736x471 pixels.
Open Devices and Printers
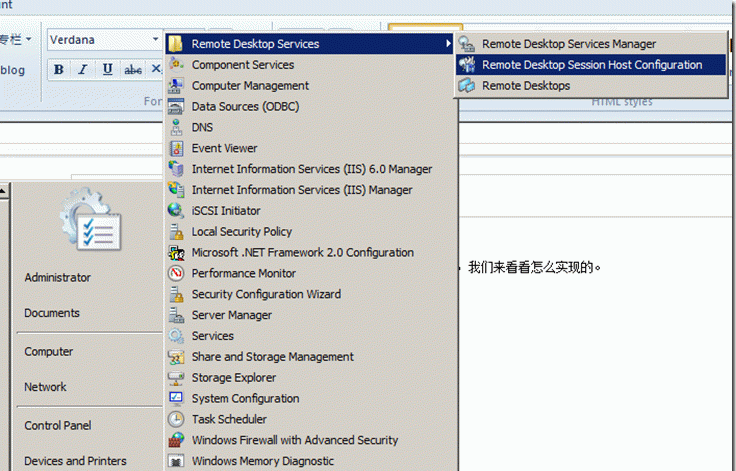tap(76, 461)
